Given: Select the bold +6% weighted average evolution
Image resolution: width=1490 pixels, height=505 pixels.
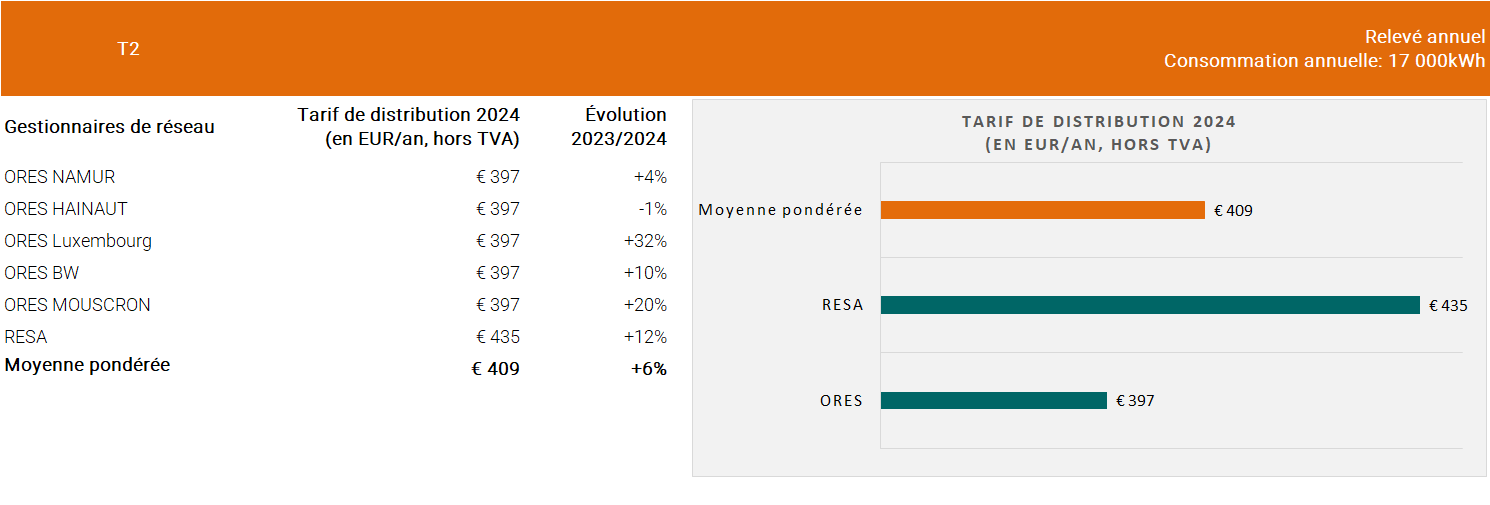Looking at the screenshot, I should 649,369.
